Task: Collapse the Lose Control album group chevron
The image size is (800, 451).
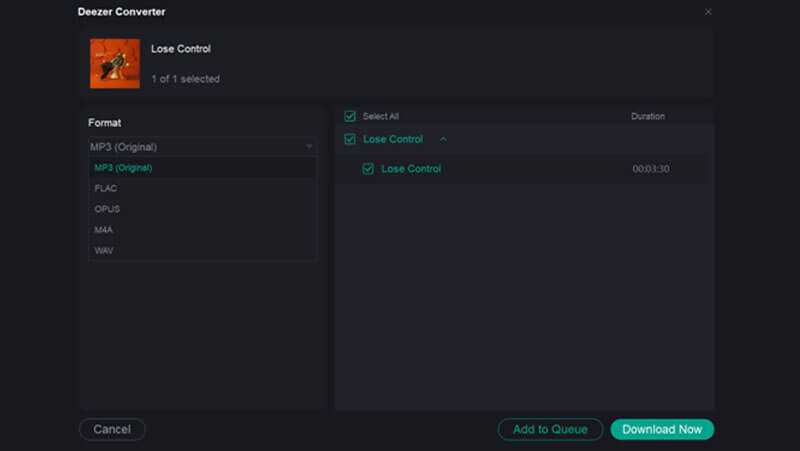Action: [443, 139]
